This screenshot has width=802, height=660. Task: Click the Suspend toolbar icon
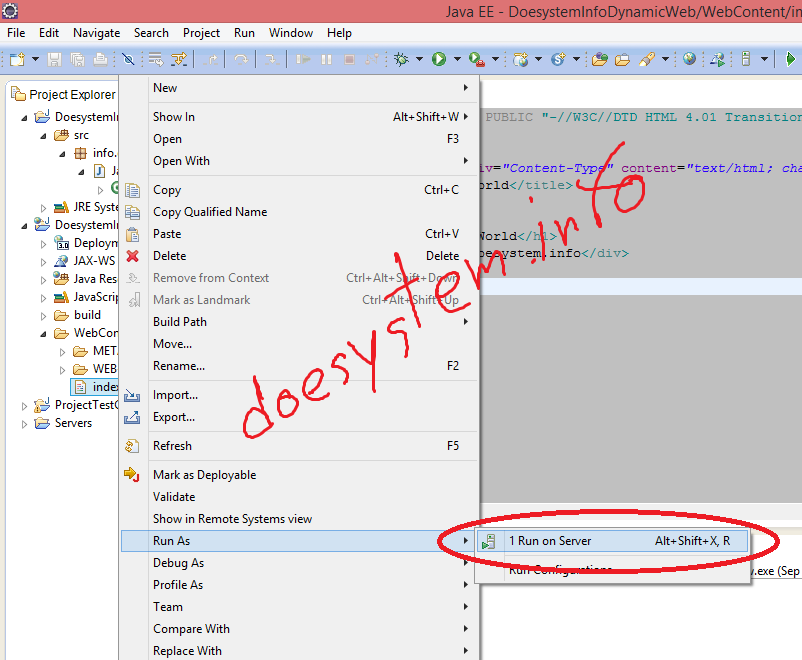pos(326,59)
